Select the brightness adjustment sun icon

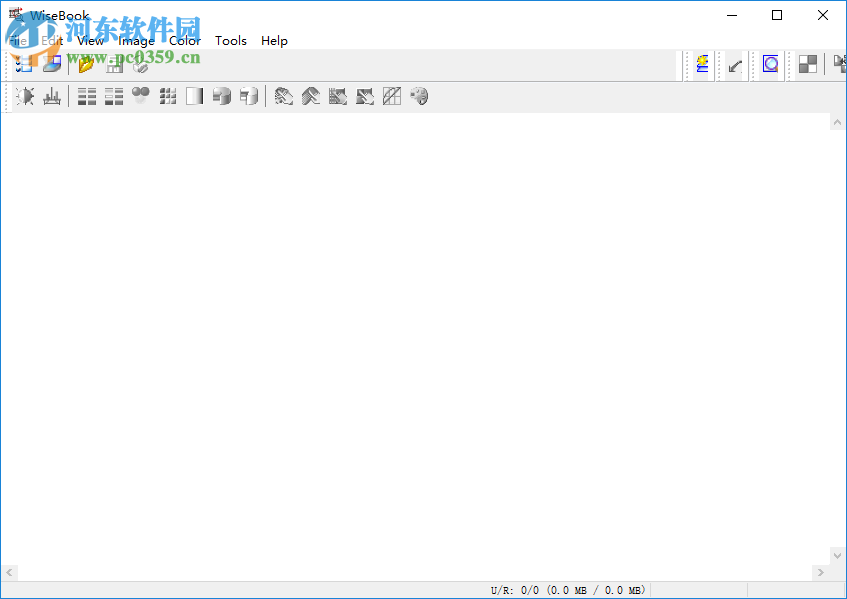(x=24, y=95)
